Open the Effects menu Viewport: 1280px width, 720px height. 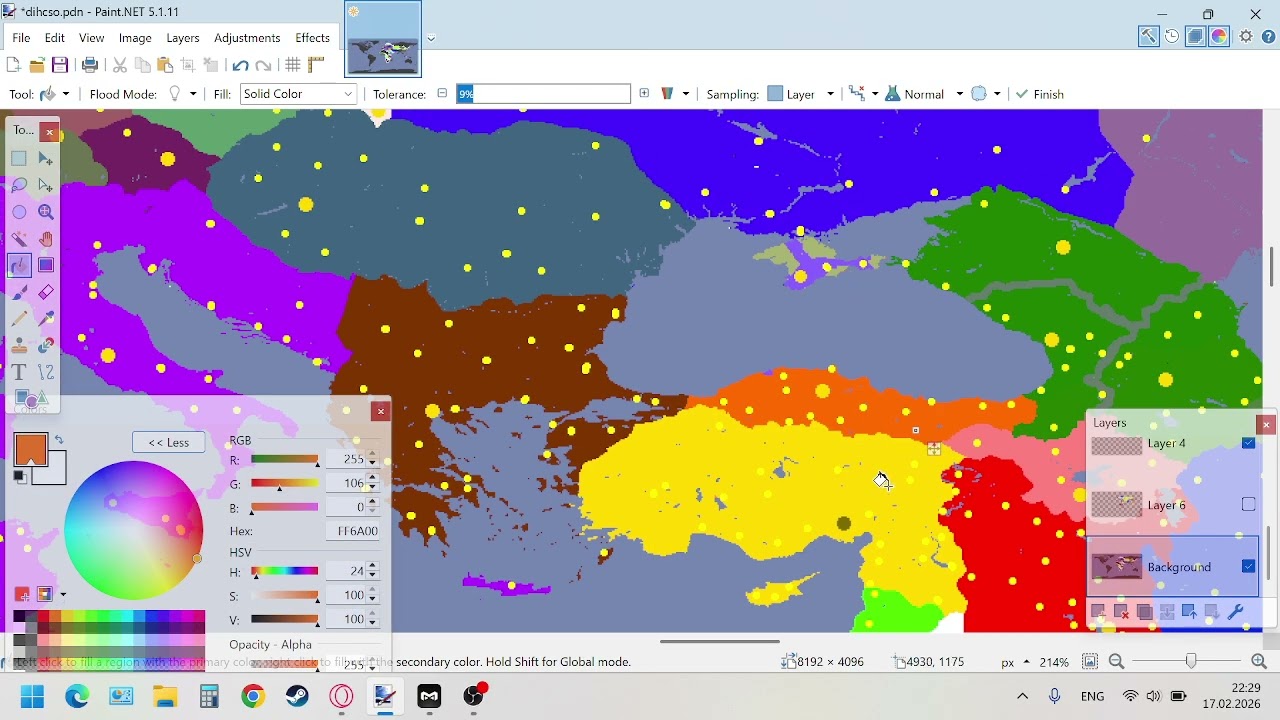[x=312, y=38]
